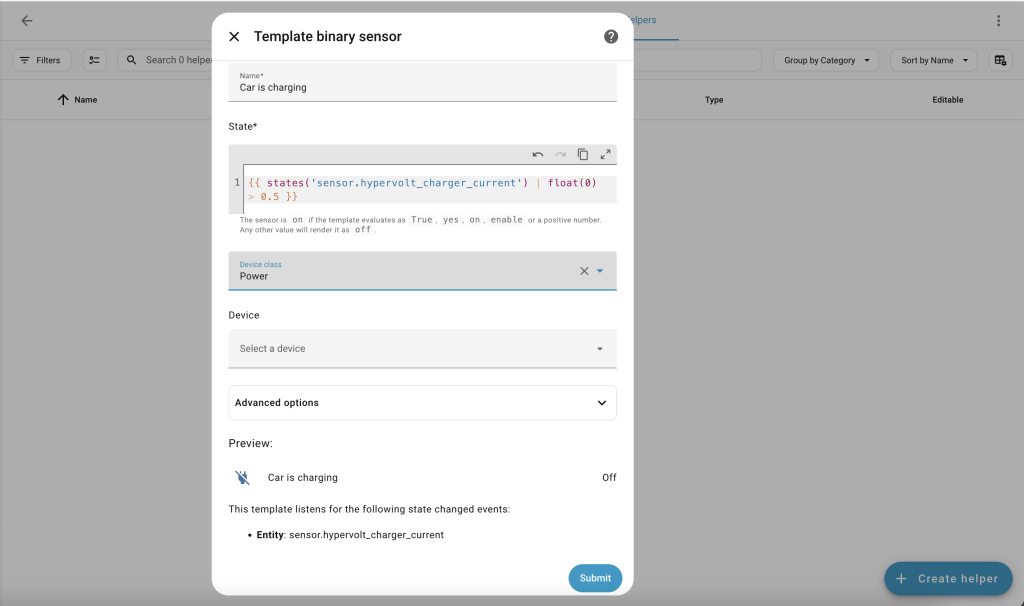The image size is (1024, 606).
Task: Expand the Advanced options section
Action: (x=422, y=403)
